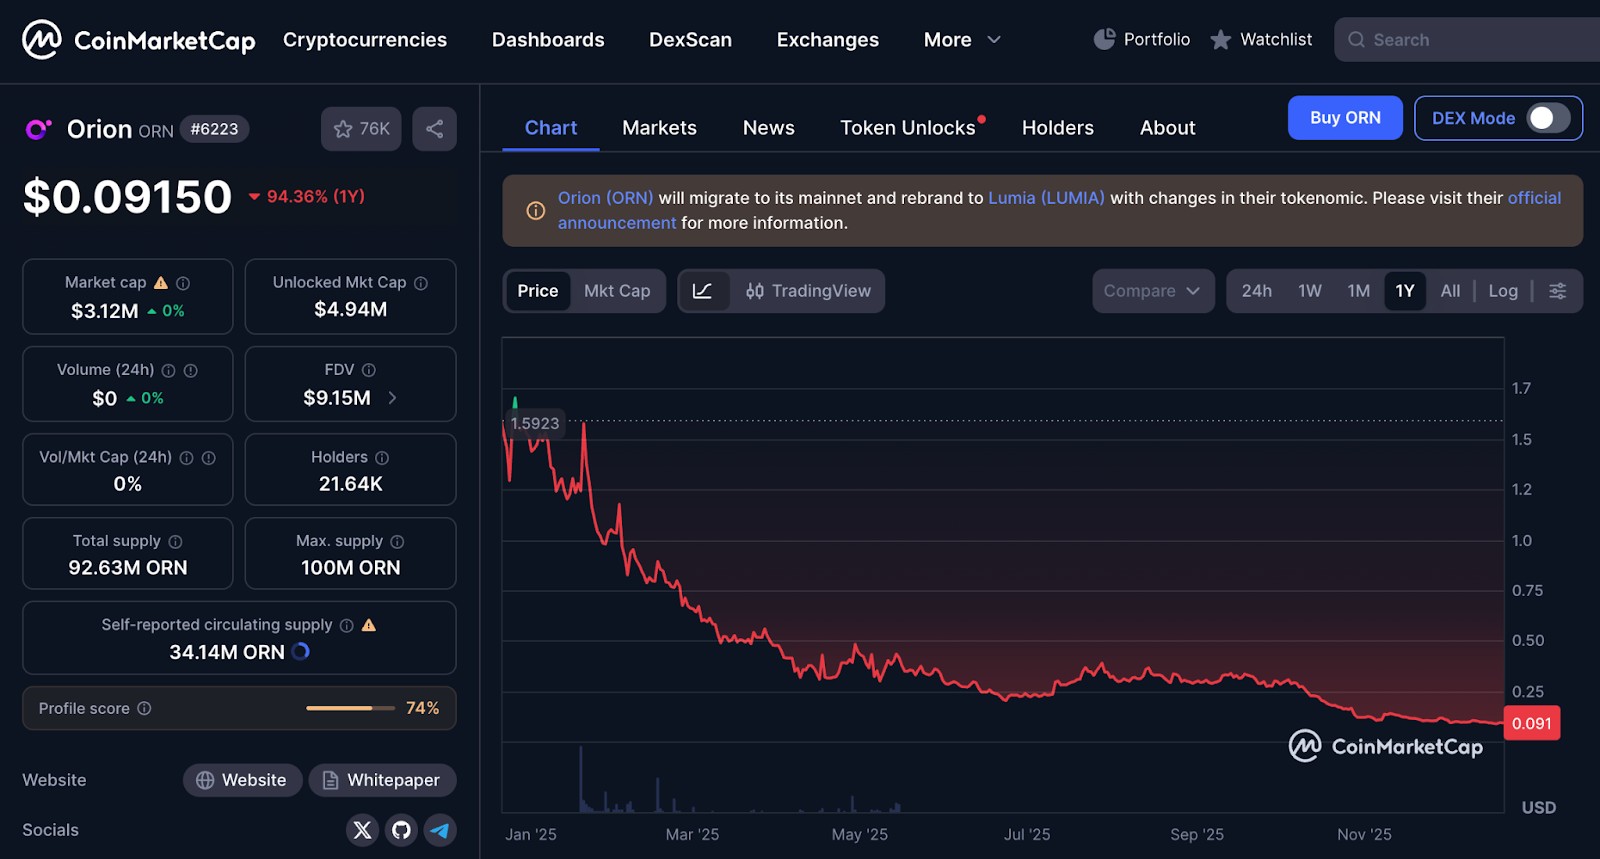Click the Profile score info icon
The height and width of the screenshot is (859, 1600).
[144, 708]
